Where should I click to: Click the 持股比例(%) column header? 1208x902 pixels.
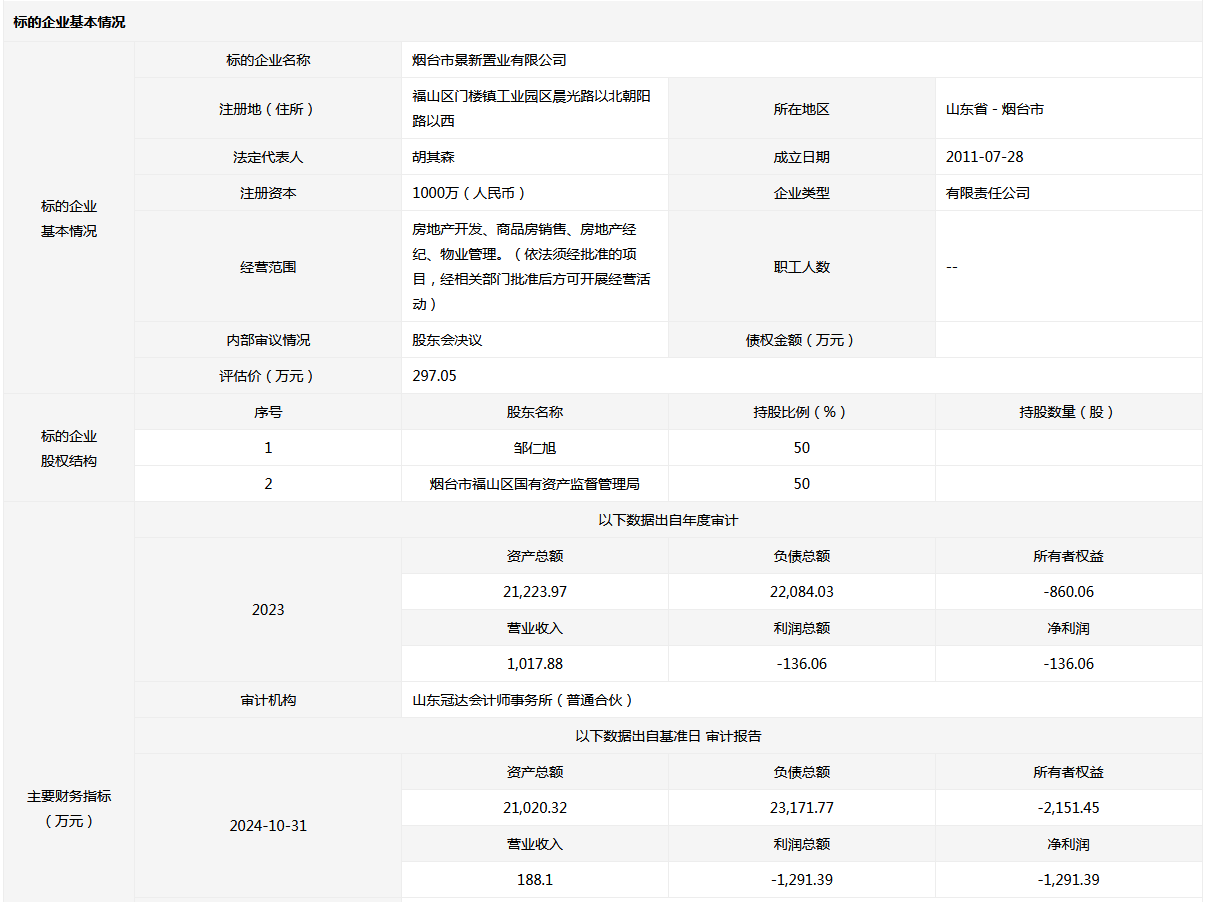pyautogui.click(x=801, y=412)
